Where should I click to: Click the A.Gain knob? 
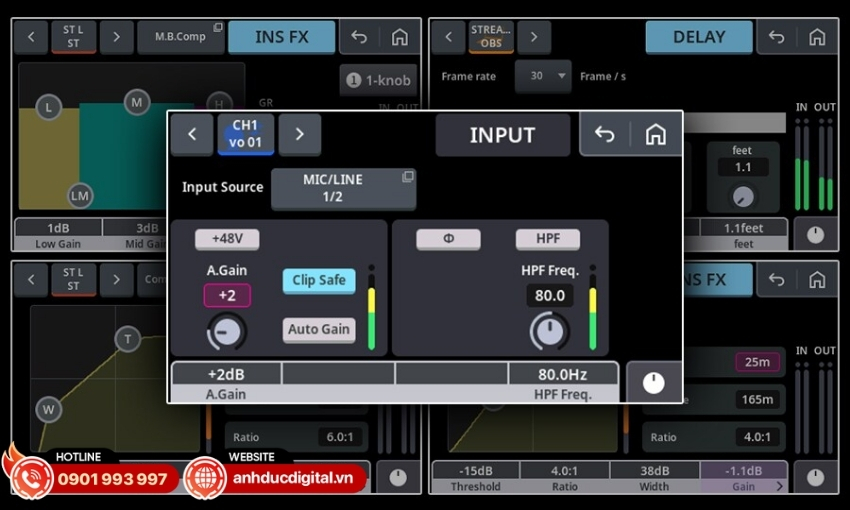tap(227, 331)
